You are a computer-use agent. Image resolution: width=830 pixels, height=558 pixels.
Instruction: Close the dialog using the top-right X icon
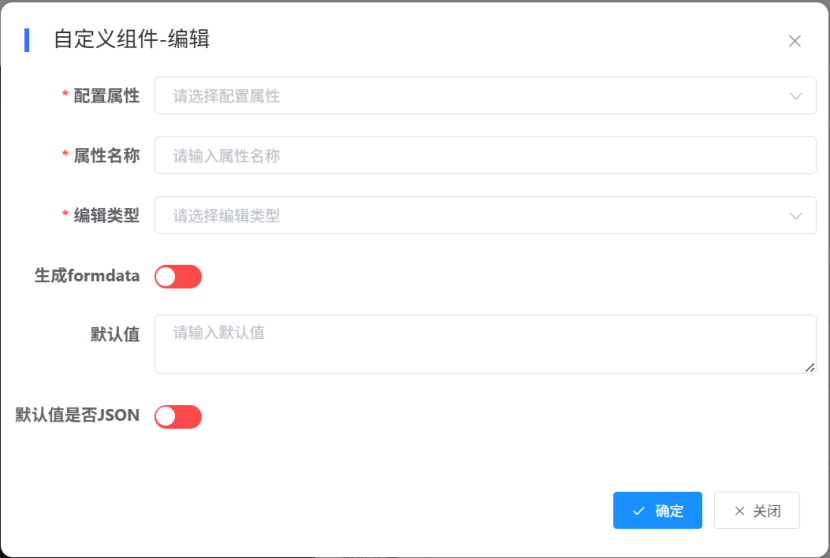click(x=795, y=41)
